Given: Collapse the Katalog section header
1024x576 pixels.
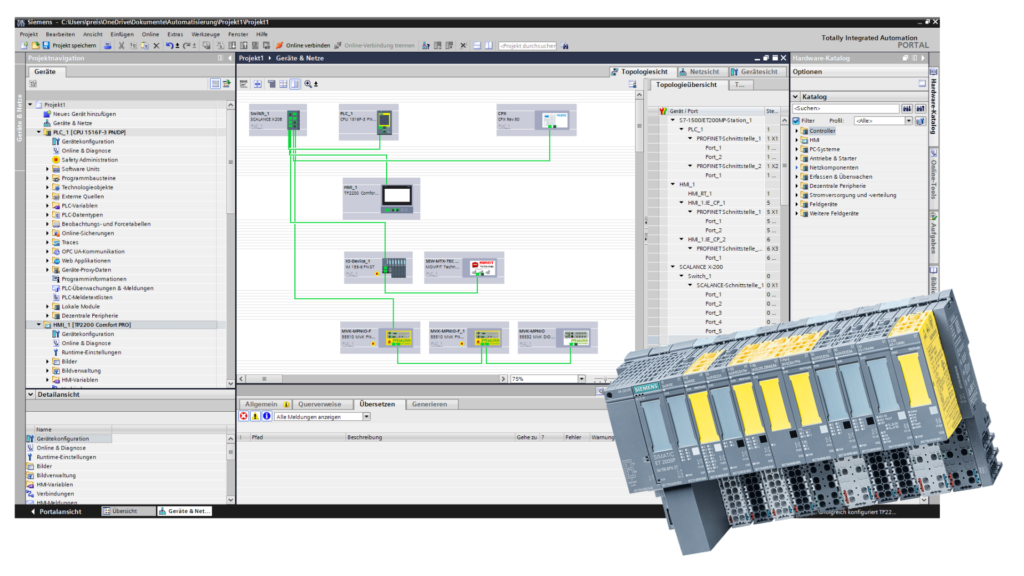Looking at the screenshot, I should tap(797, 96).
